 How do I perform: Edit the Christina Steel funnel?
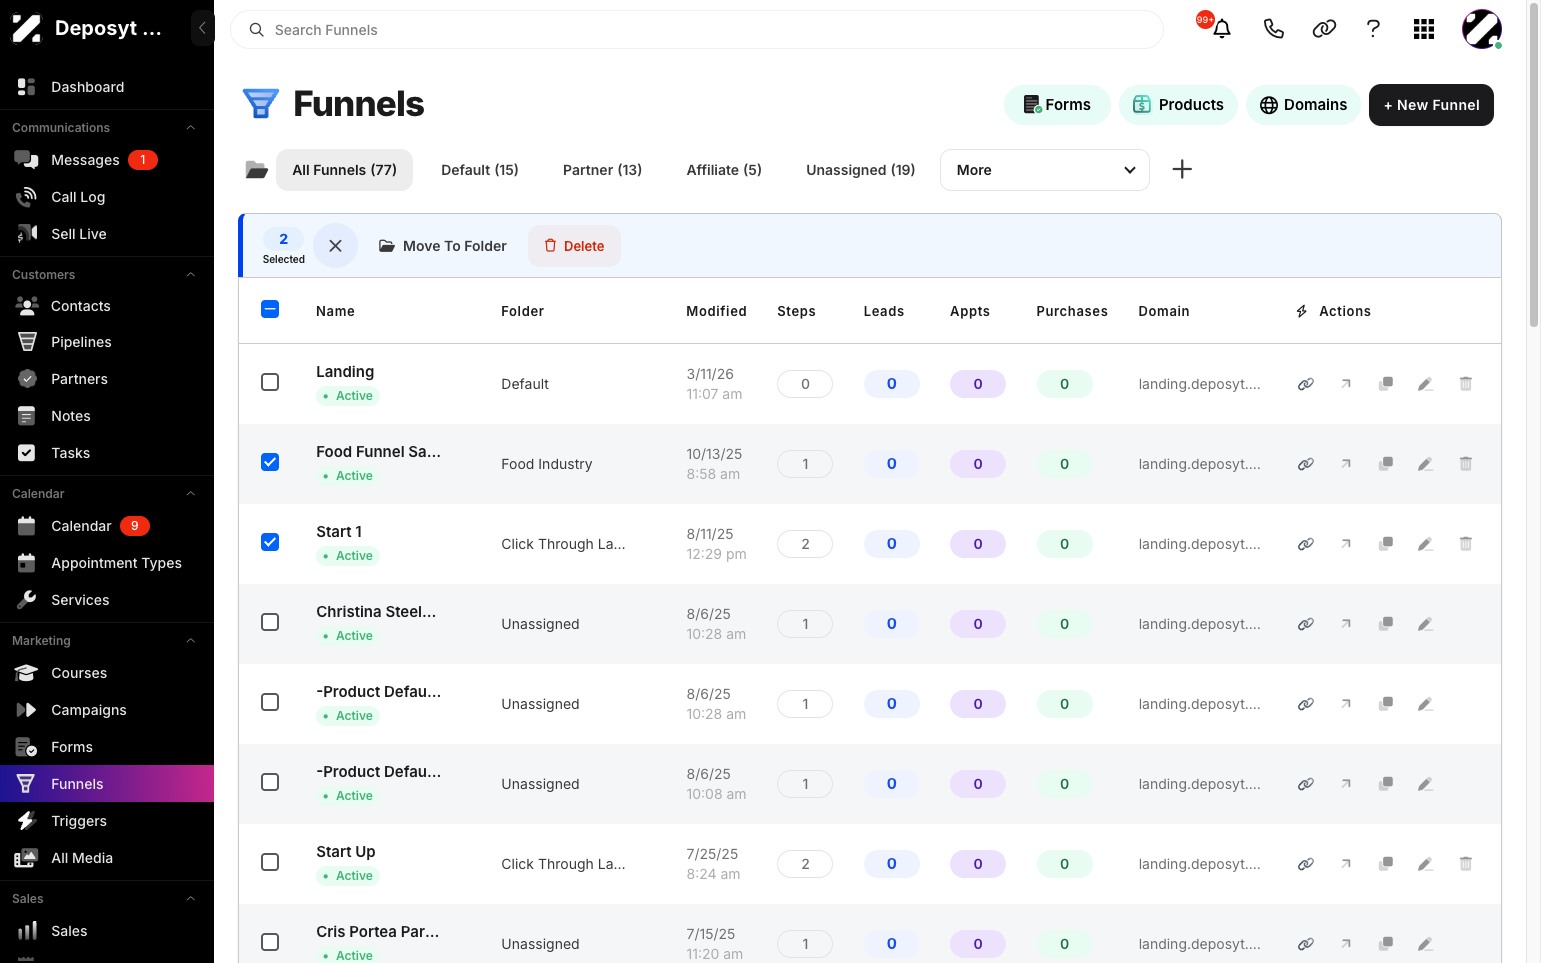(1425, 624)
